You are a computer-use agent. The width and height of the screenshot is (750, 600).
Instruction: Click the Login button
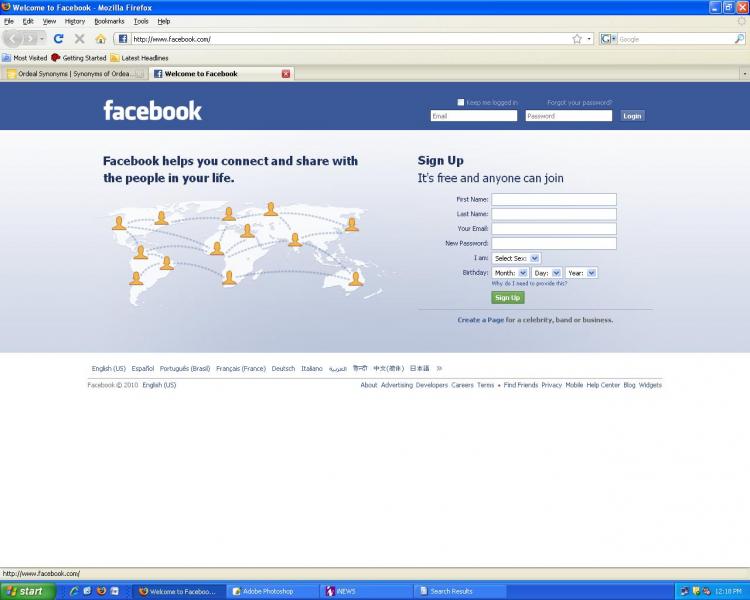tap(632, 116)
